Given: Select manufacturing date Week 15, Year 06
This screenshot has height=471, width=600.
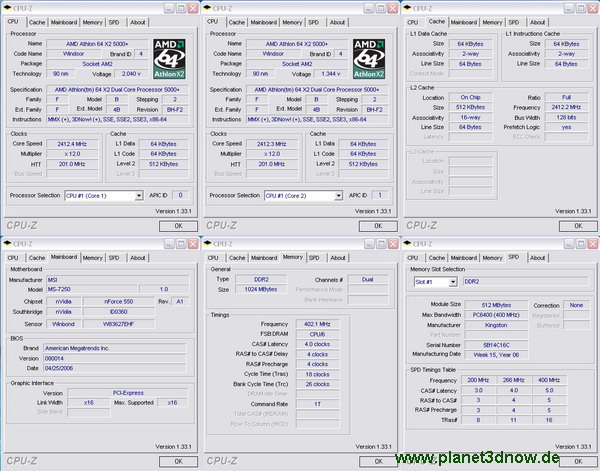Looking at the screenshot, I should 496,355.
